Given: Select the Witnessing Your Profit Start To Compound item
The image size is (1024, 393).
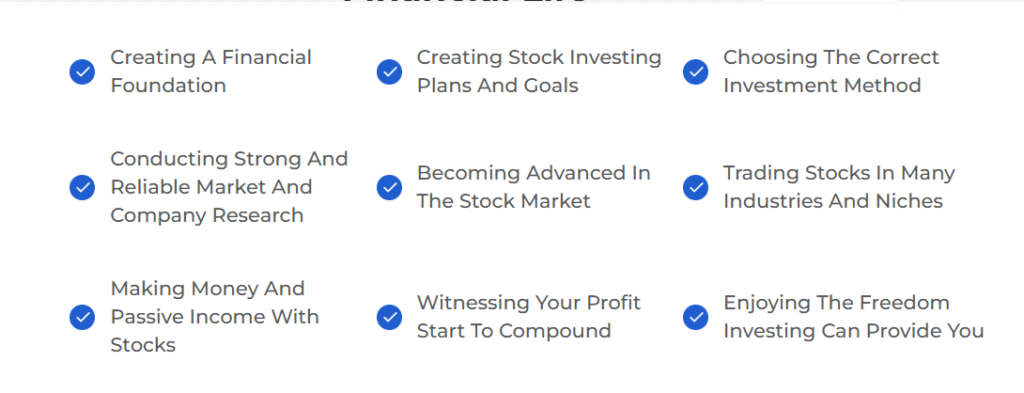Looking at the screenshot, I should [x=529, y=317].
